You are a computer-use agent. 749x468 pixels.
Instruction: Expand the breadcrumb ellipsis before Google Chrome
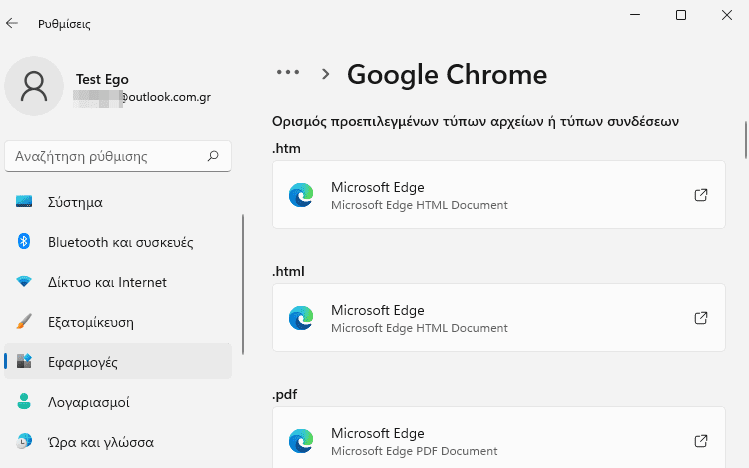tap(288, 73)
